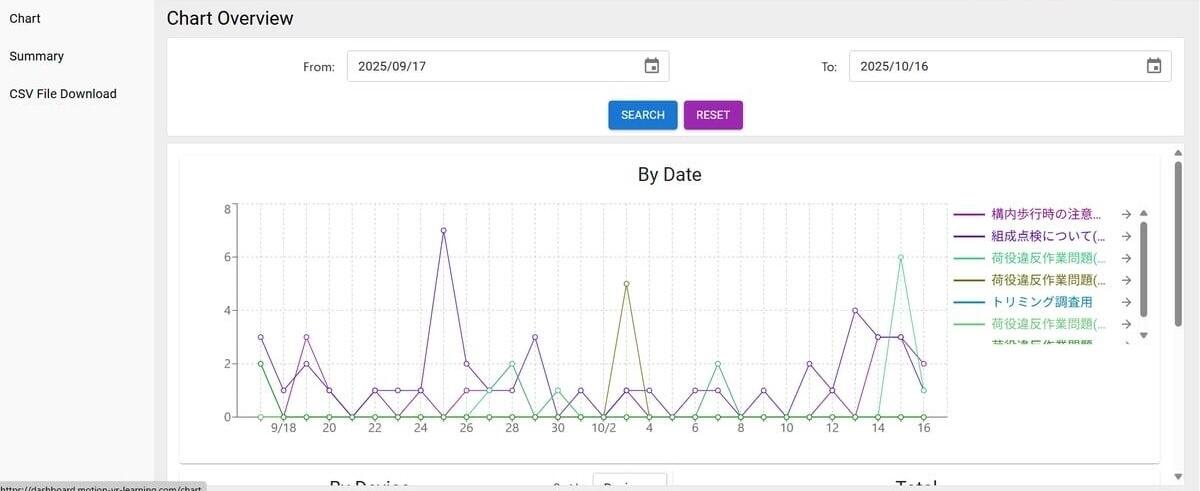Click page scrollbar down arrow
1200x491 pixels.
pyautogui.click(x=1178, y=476)
